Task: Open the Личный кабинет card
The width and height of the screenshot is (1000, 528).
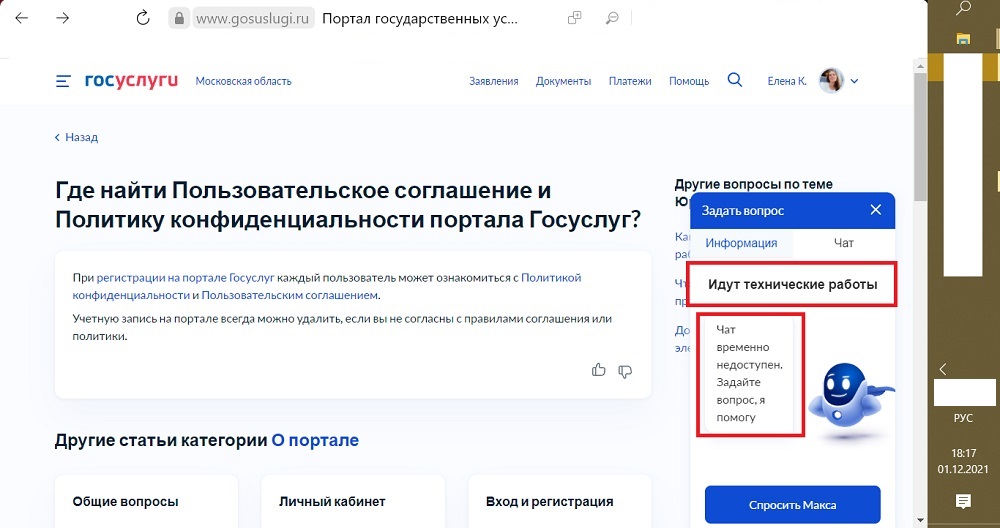Action: coord(353,501)
